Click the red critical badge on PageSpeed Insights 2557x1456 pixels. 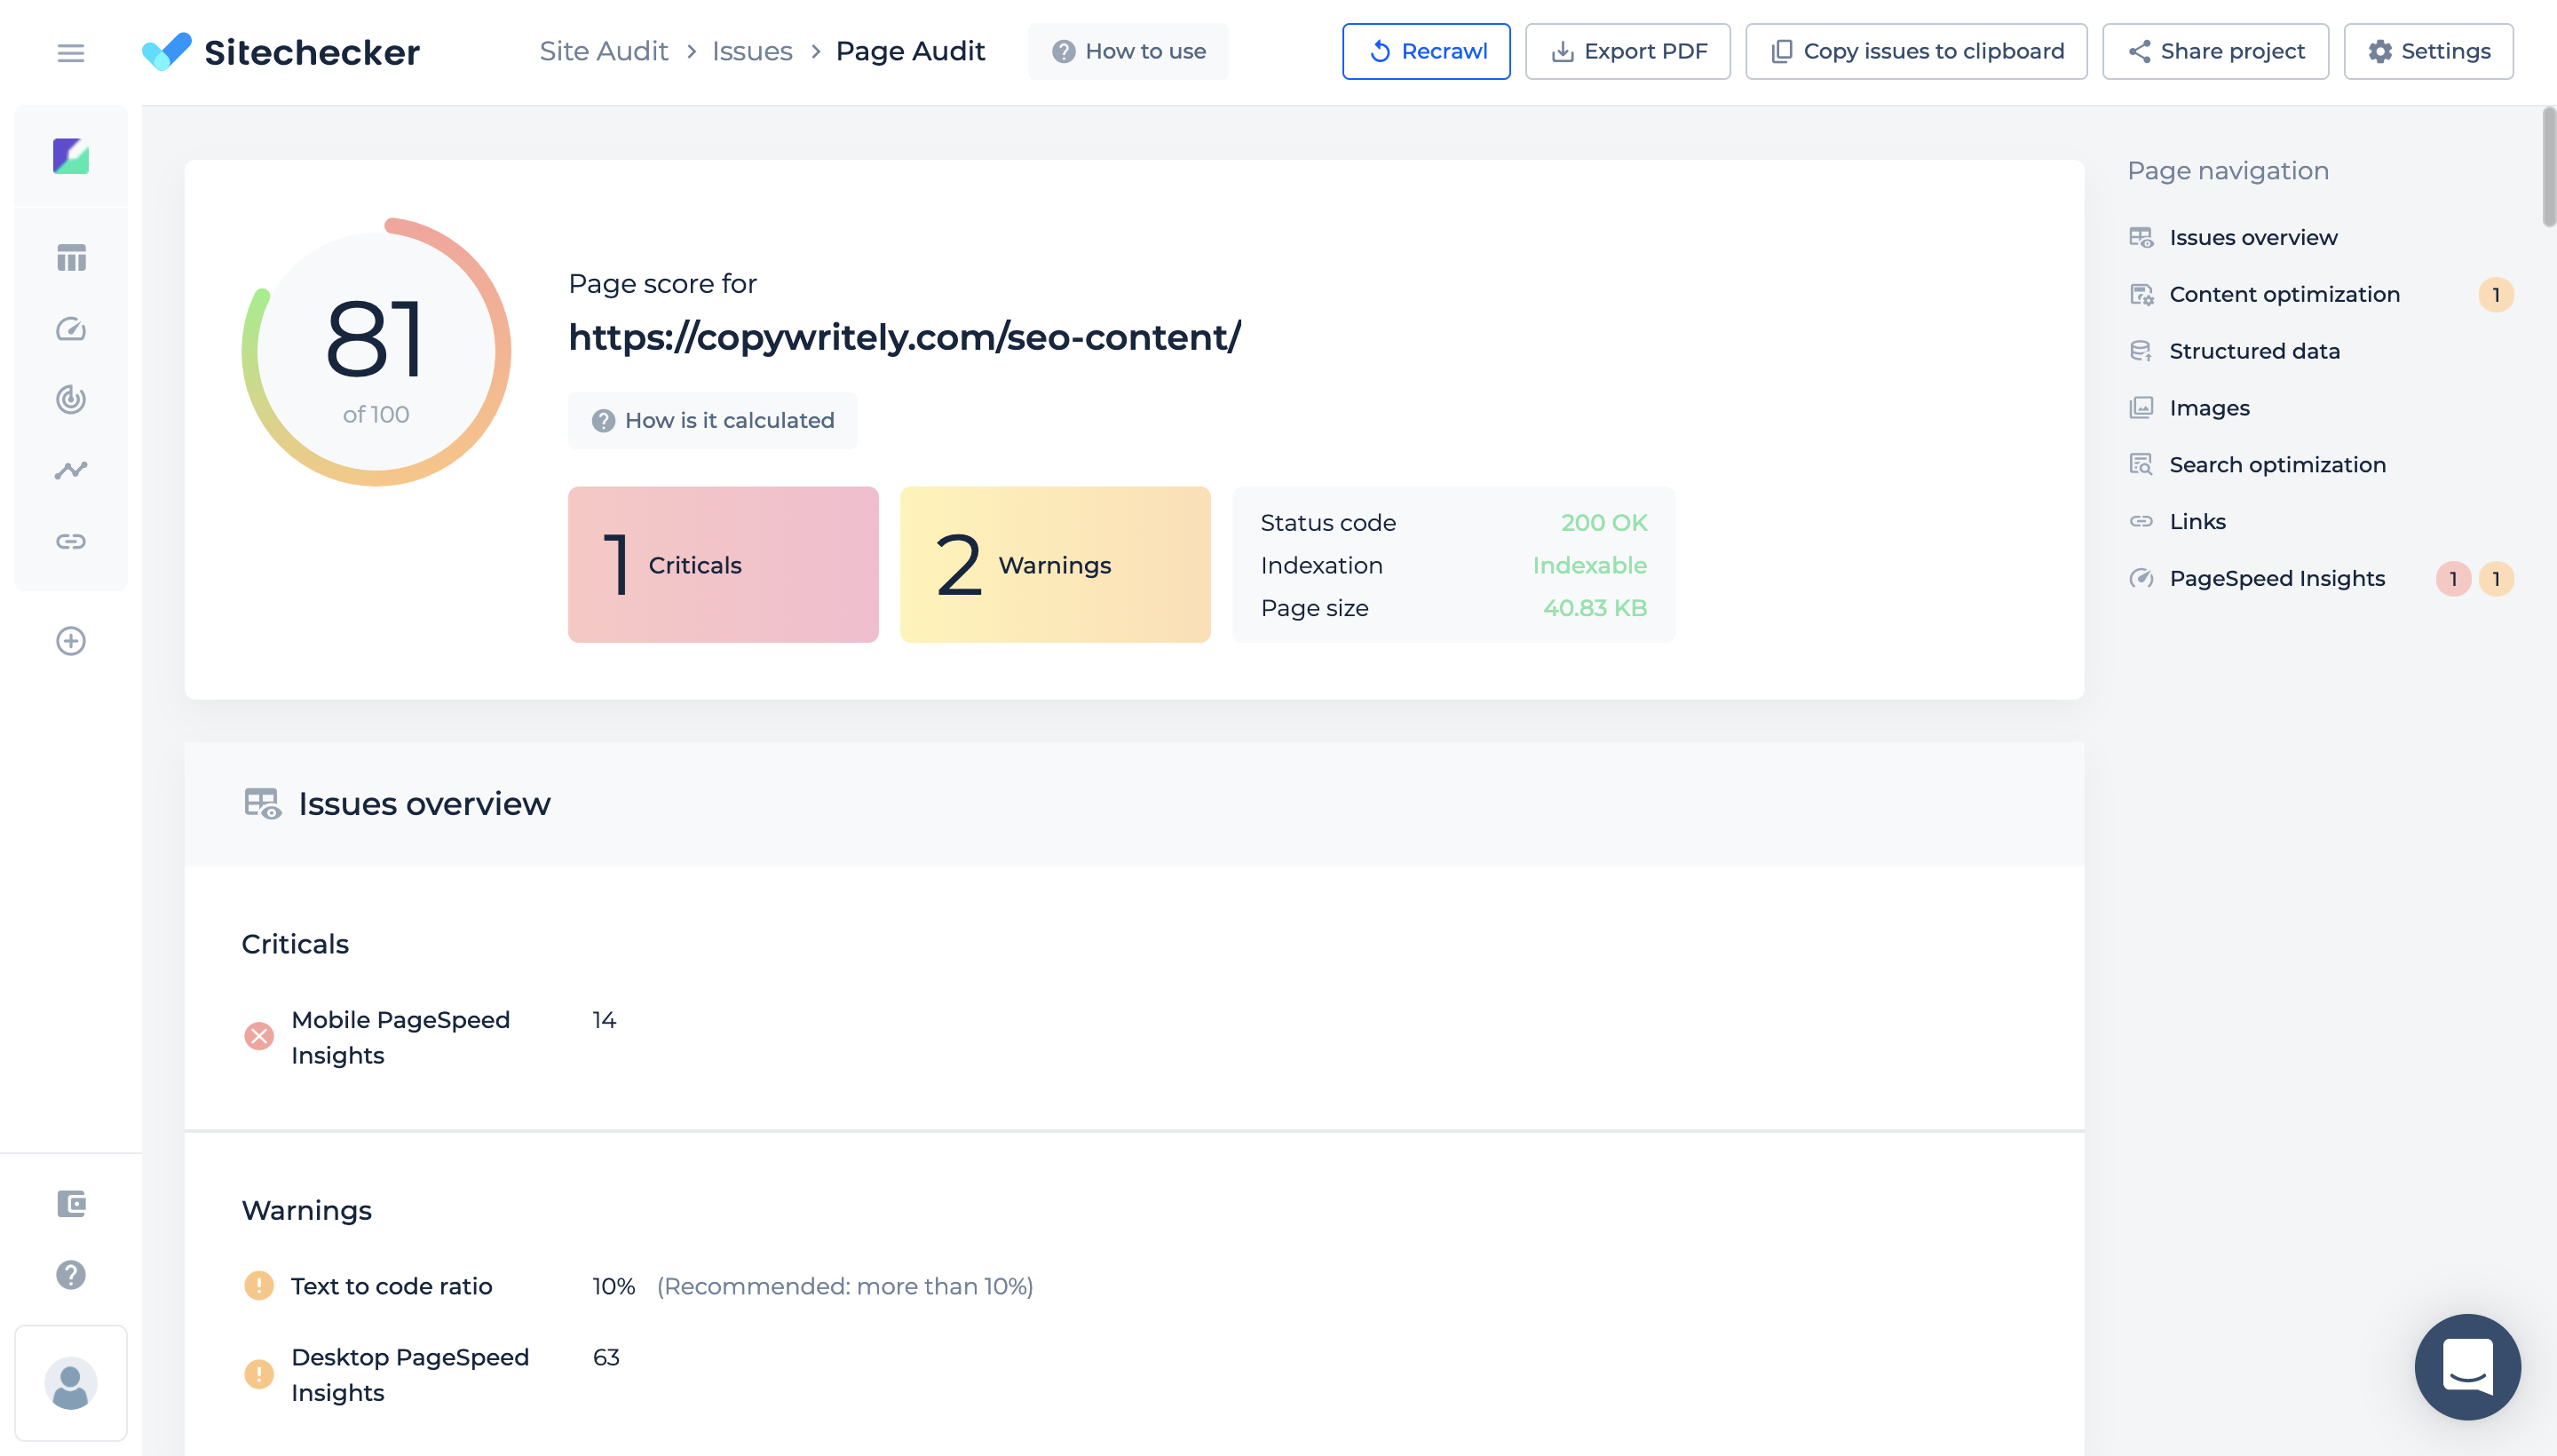pos(2453,579)
